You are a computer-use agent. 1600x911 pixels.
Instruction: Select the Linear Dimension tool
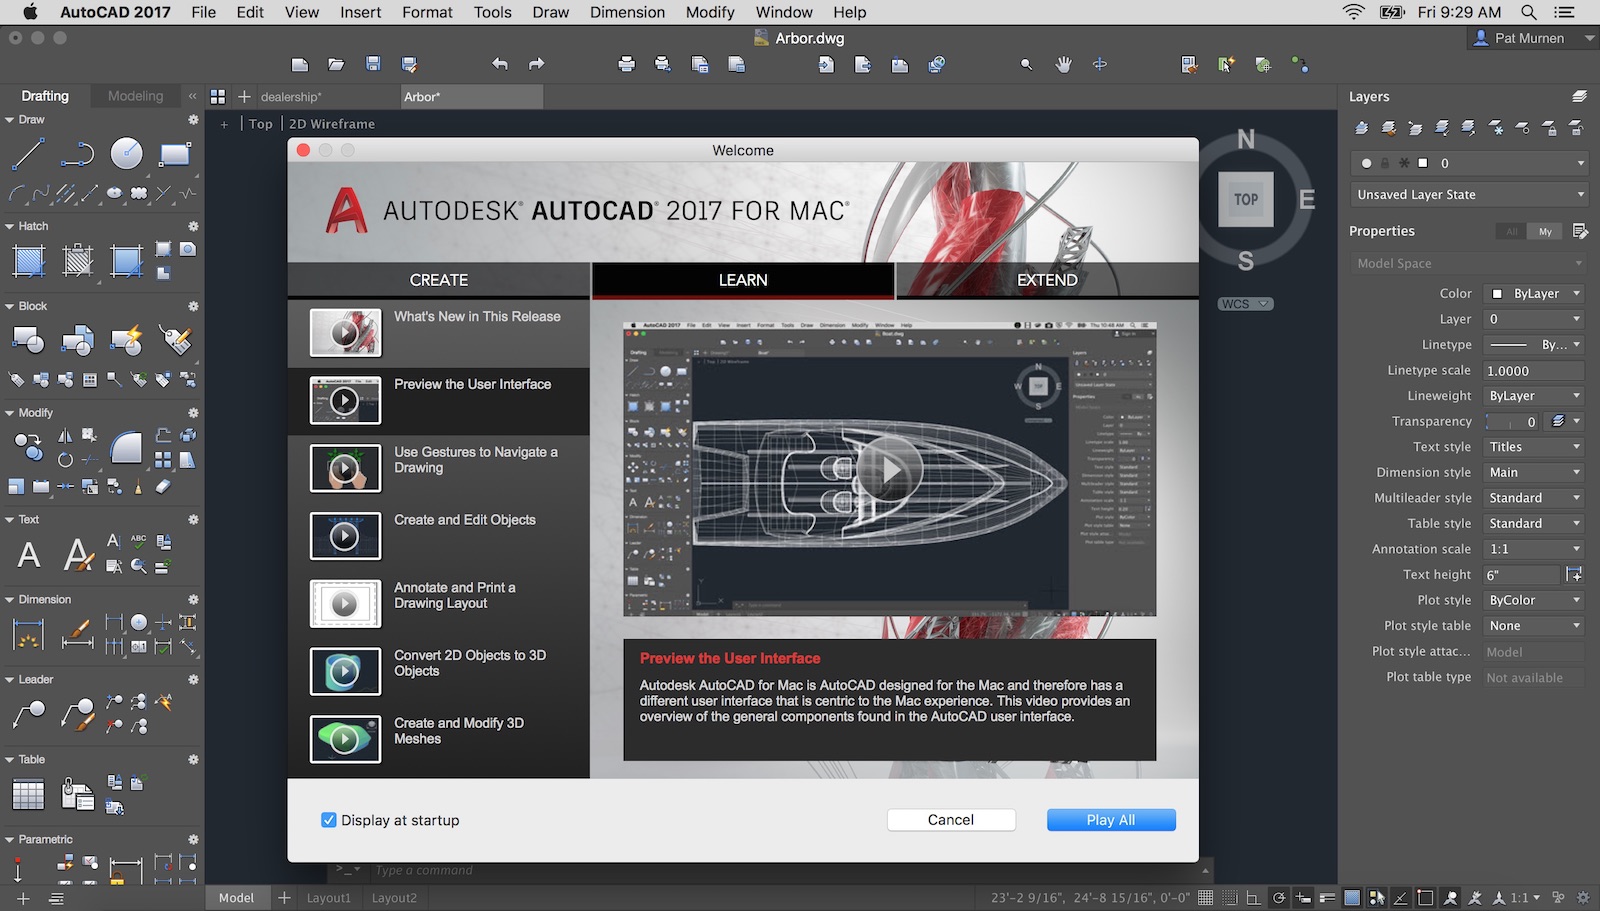28,634
